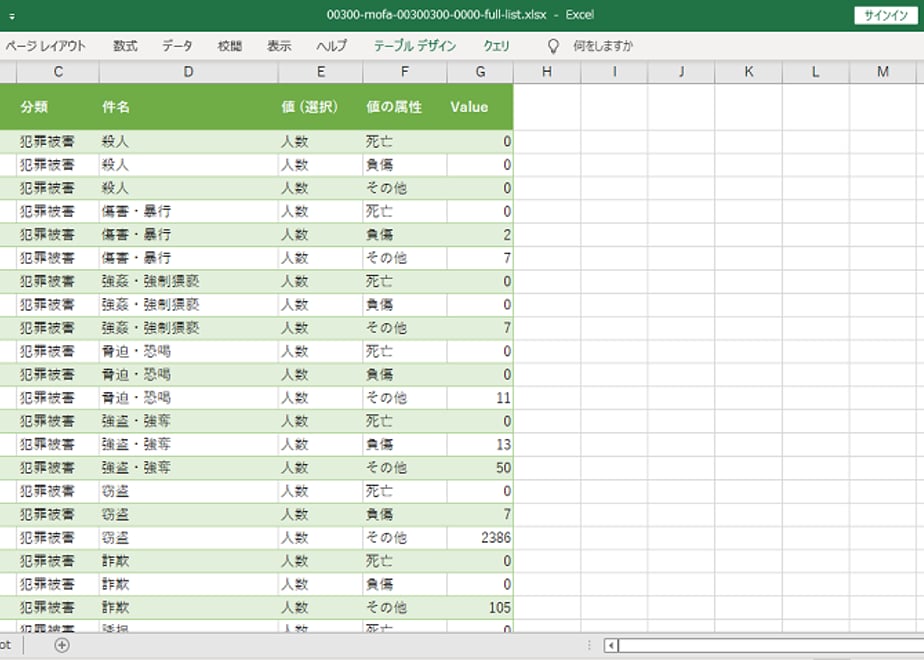The image size is (924, 660).
Task: Open the ページ レイアウト ribbon tab
Action: tap(45, 46)
